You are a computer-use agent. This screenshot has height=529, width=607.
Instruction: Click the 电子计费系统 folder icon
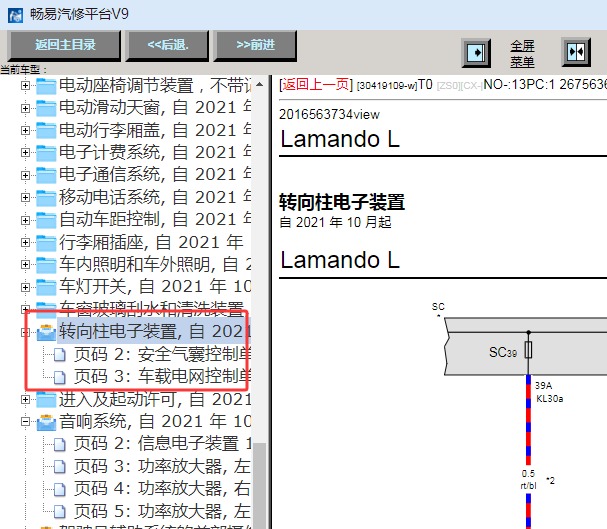tap(46, 153)
